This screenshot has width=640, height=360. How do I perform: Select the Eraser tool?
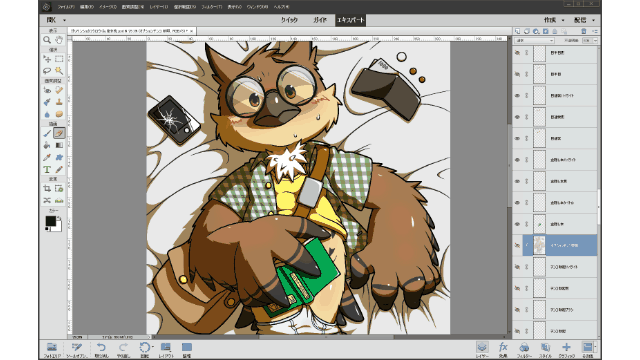(59, 133)
